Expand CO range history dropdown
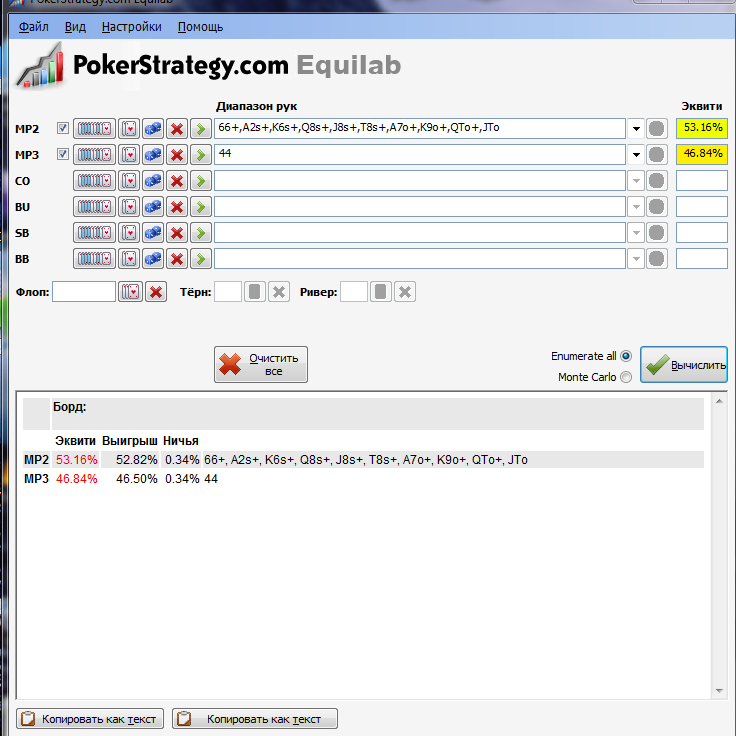Screen dimensions: 736x736 [x=636, y=181]
